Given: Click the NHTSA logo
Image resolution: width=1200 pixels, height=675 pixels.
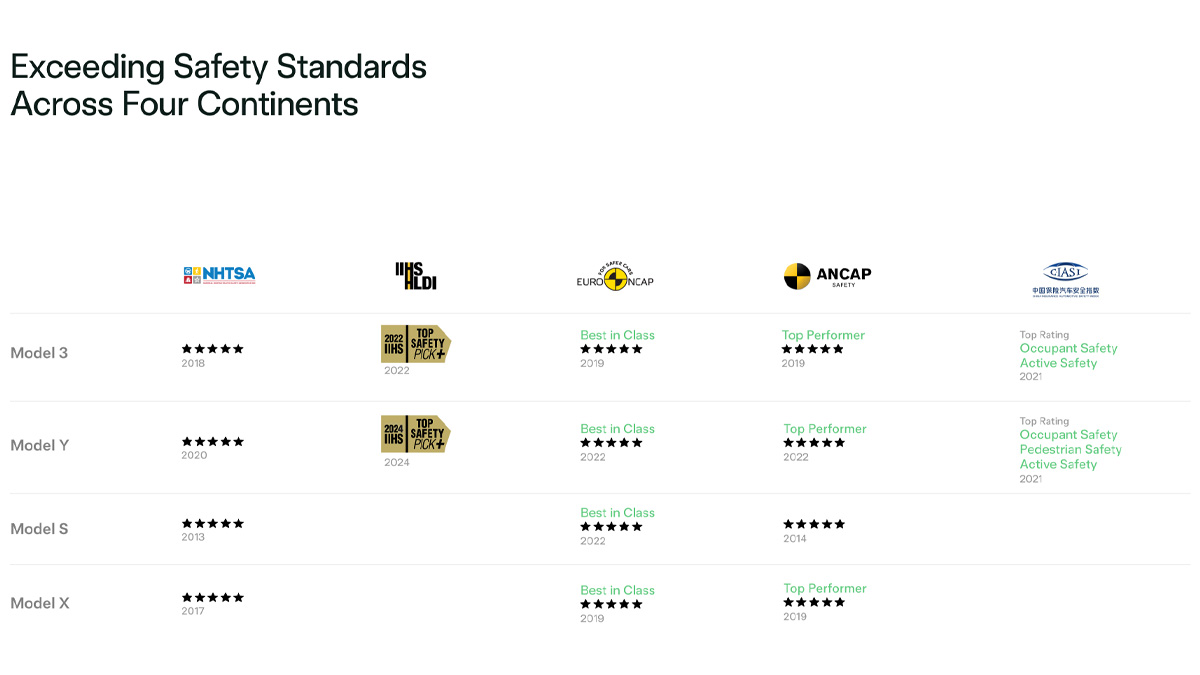Looking at the screenshot, I should tap(219, 274).
